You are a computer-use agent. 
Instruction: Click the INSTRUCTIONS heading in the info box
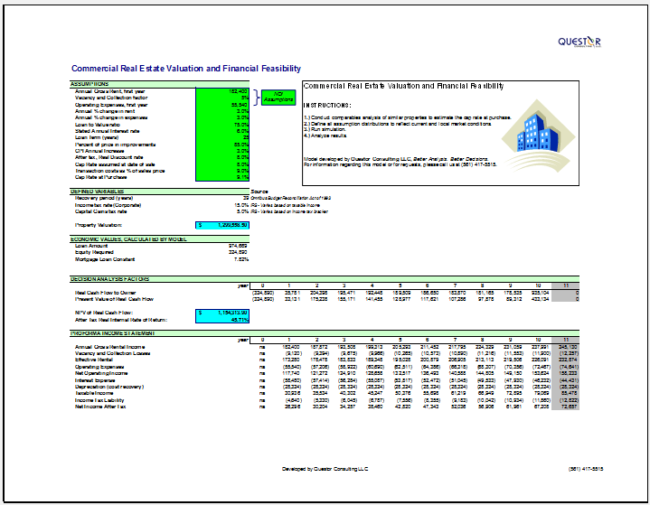(327, 106)
